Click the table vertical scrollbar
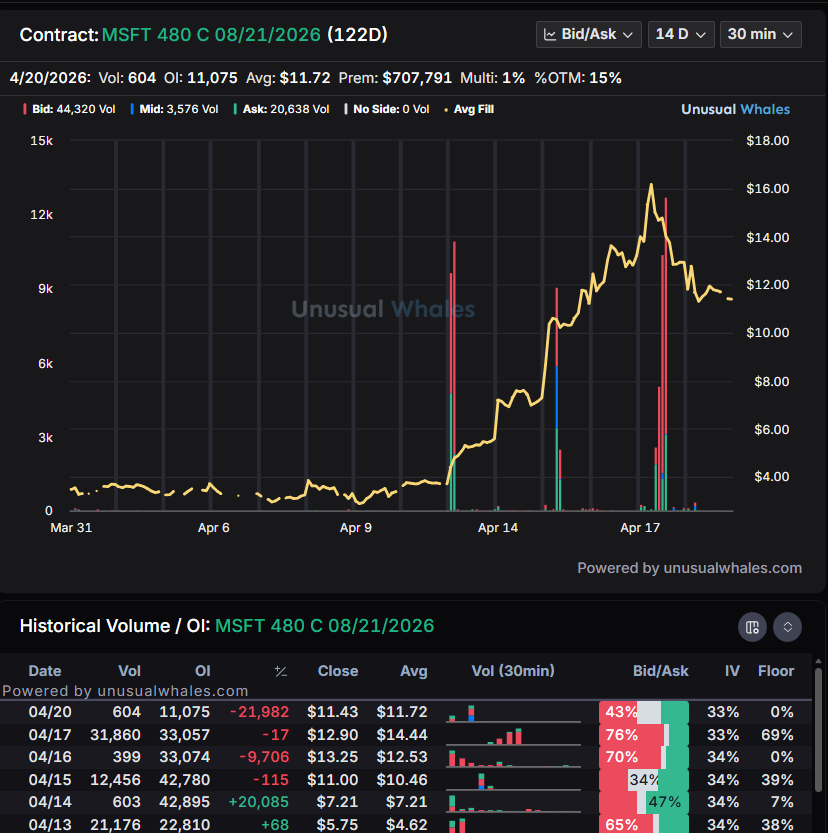This screenshot has width=828, height=833. 818,730
